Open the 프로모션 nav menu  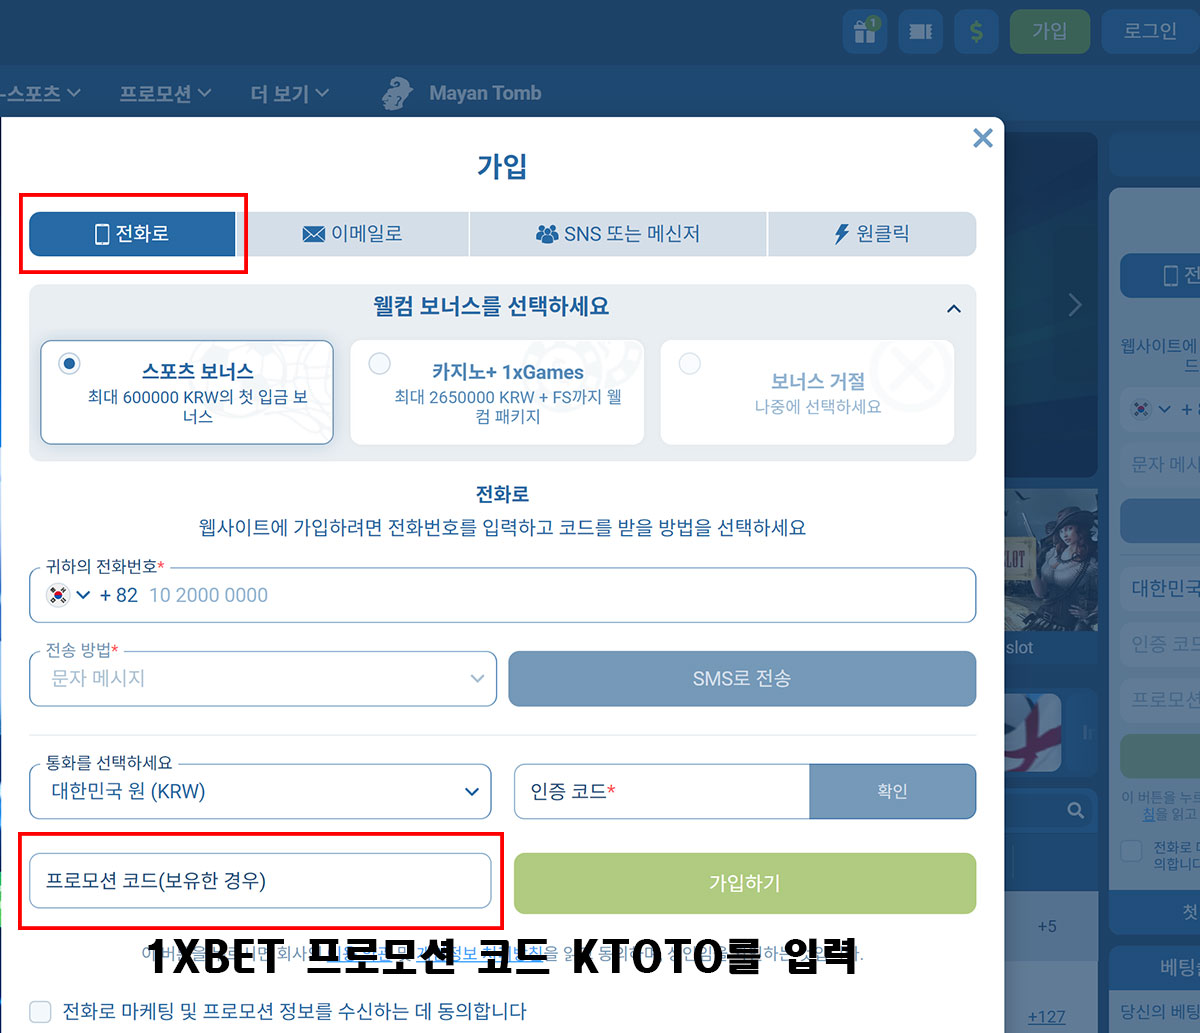point(165,93)
